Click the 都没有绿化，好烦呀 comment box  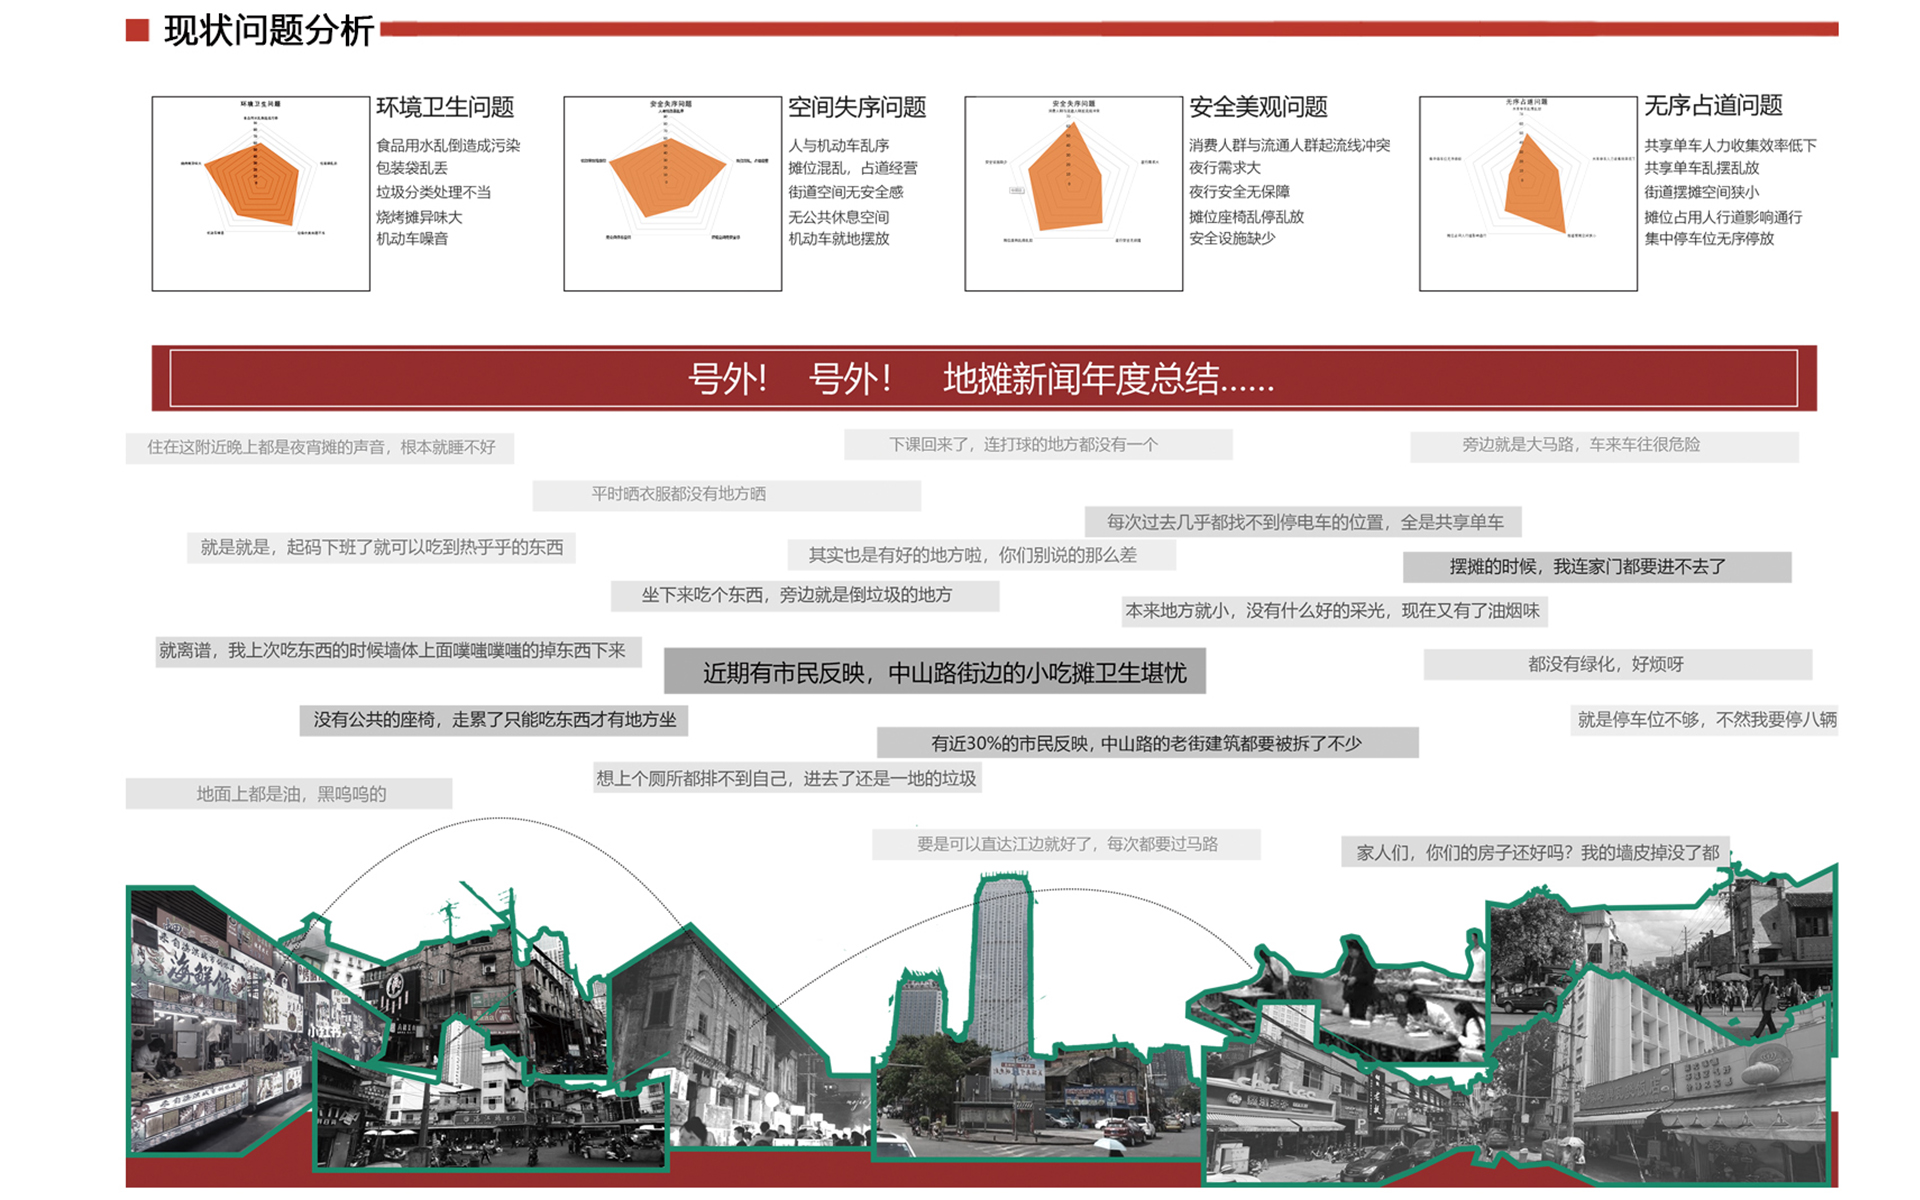click(x=1617, y=664)
